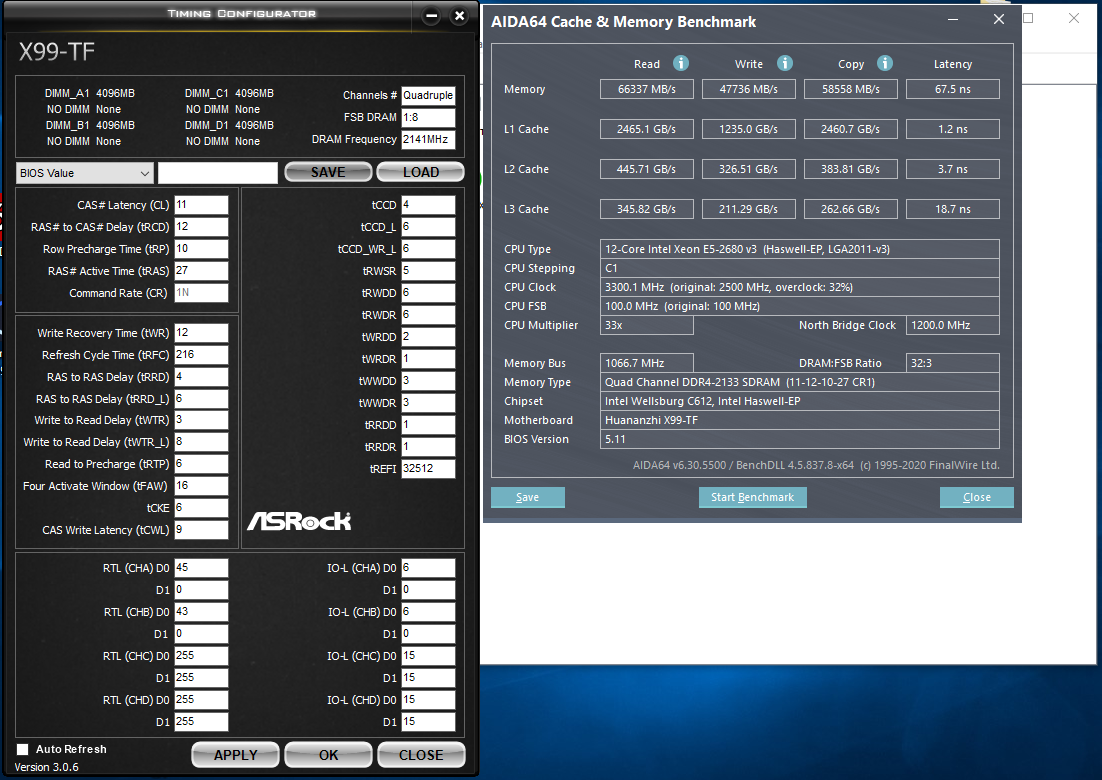Click the Refresh Cycle Time (tRFC) field
The width and height of the screenshot is (1102, 780).
tap(201, 355)
